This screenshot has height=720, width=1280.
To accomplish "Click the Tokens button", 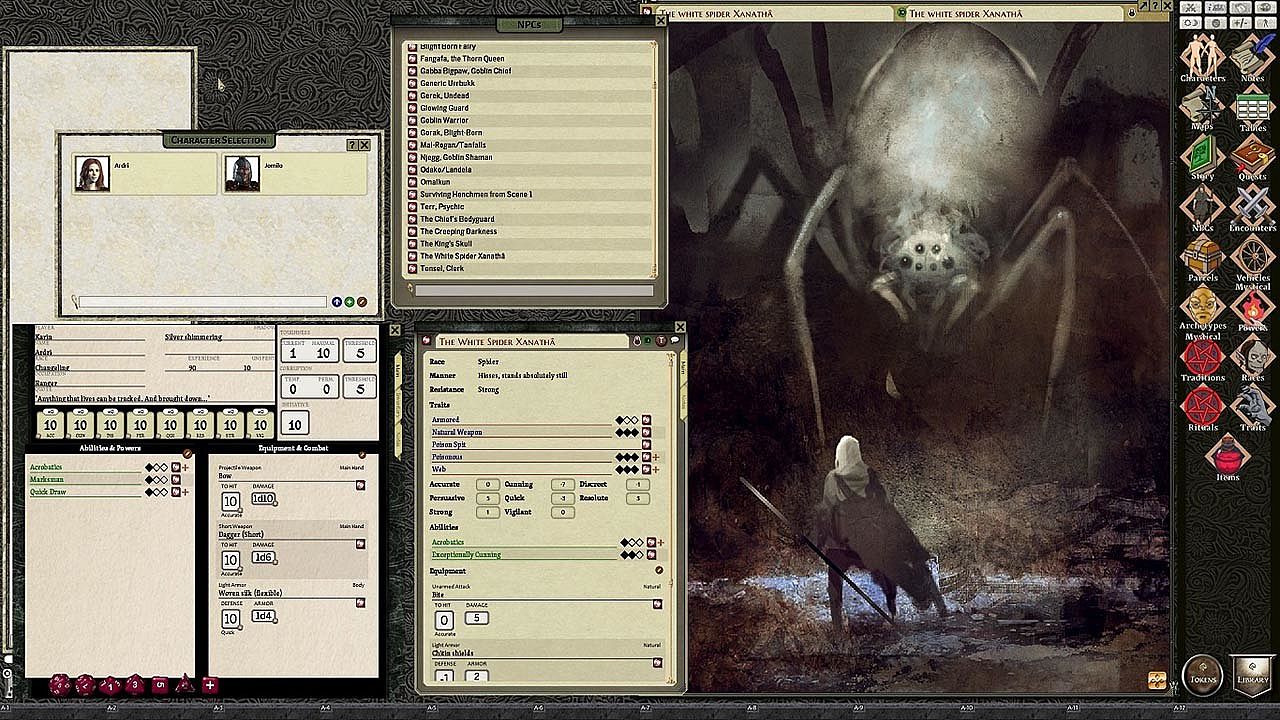I will coord(1202,673).
